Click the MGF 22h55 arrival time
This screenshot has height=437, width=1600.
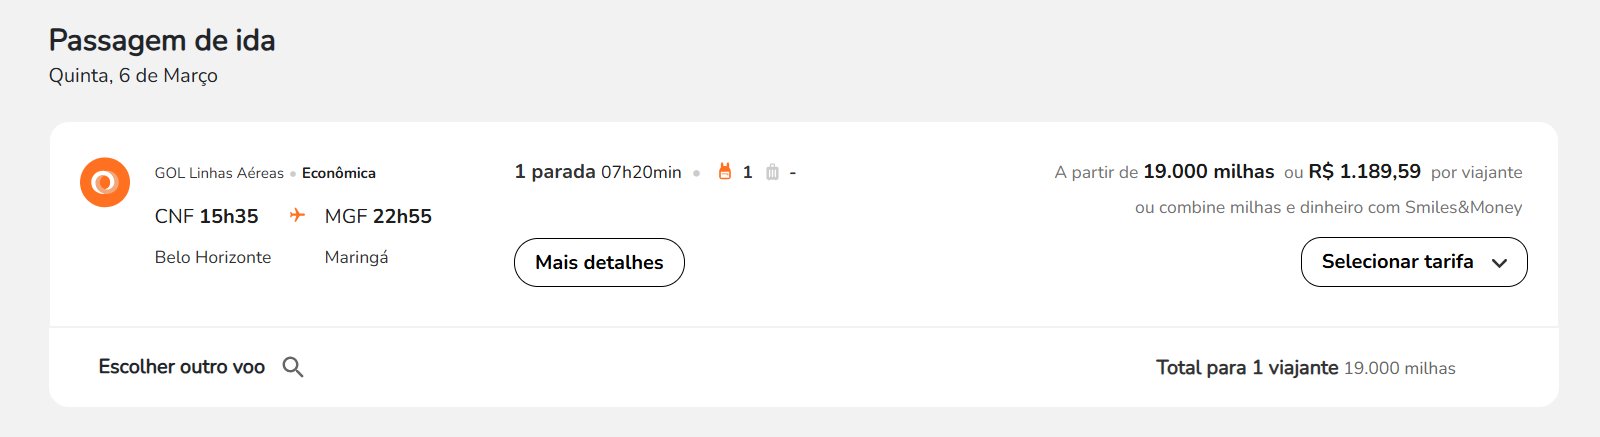pyautogui.click(x=378, y=216)
